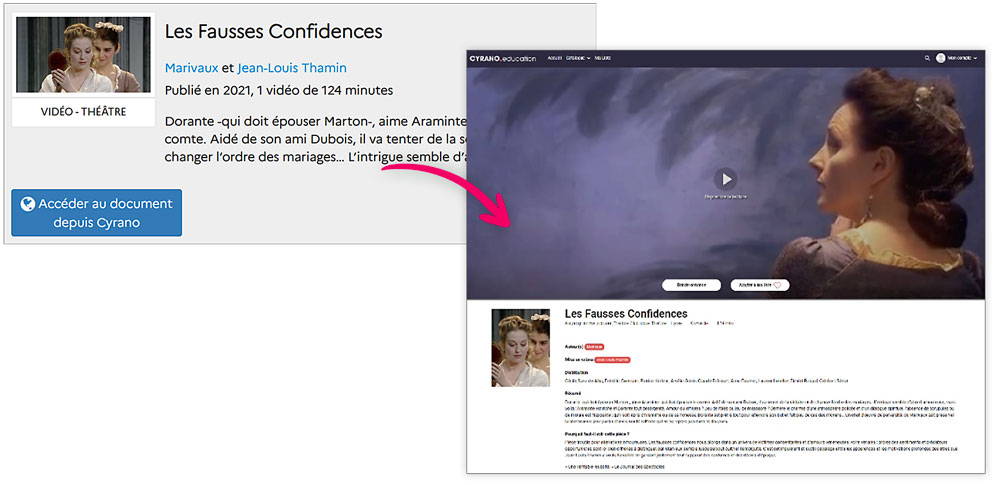Expand the Mon compte dropdown

(962, 58)
